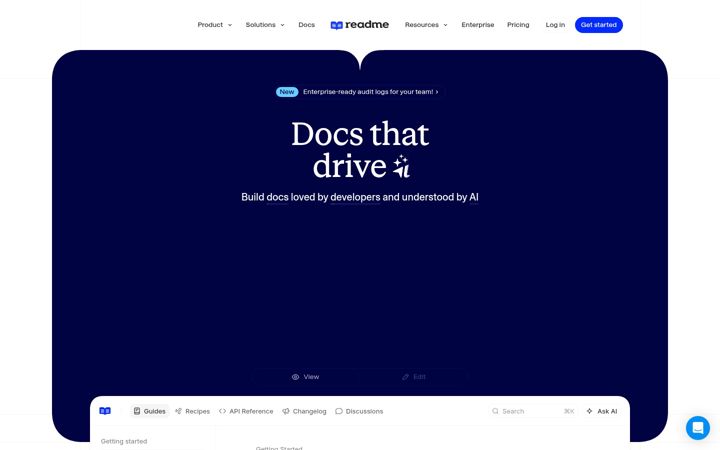720x450 pixels.
Task: Open the Resources dropdown menu
Action: [426, 25]
